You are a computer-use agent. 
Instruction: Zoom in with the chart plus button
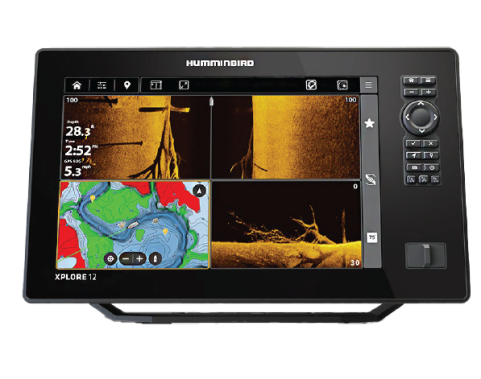pos(139,258)
